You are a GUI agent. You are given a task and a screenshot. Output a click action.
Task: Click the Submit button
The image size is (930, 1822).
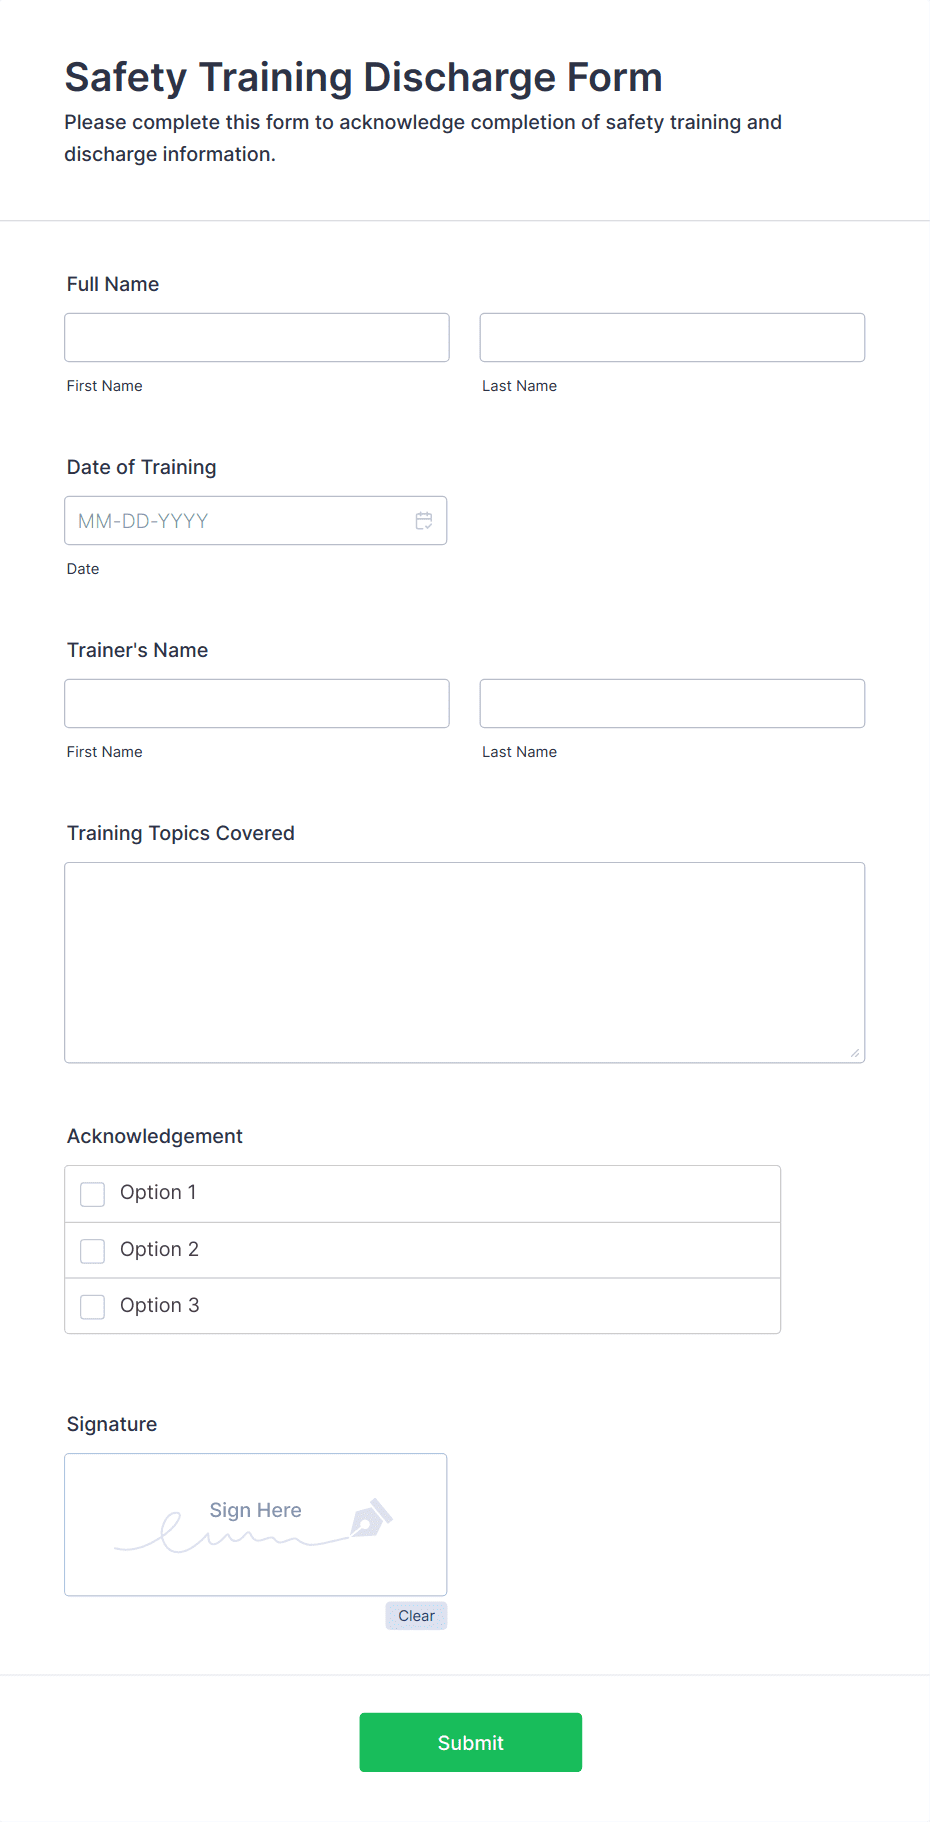pos(470,1742)
